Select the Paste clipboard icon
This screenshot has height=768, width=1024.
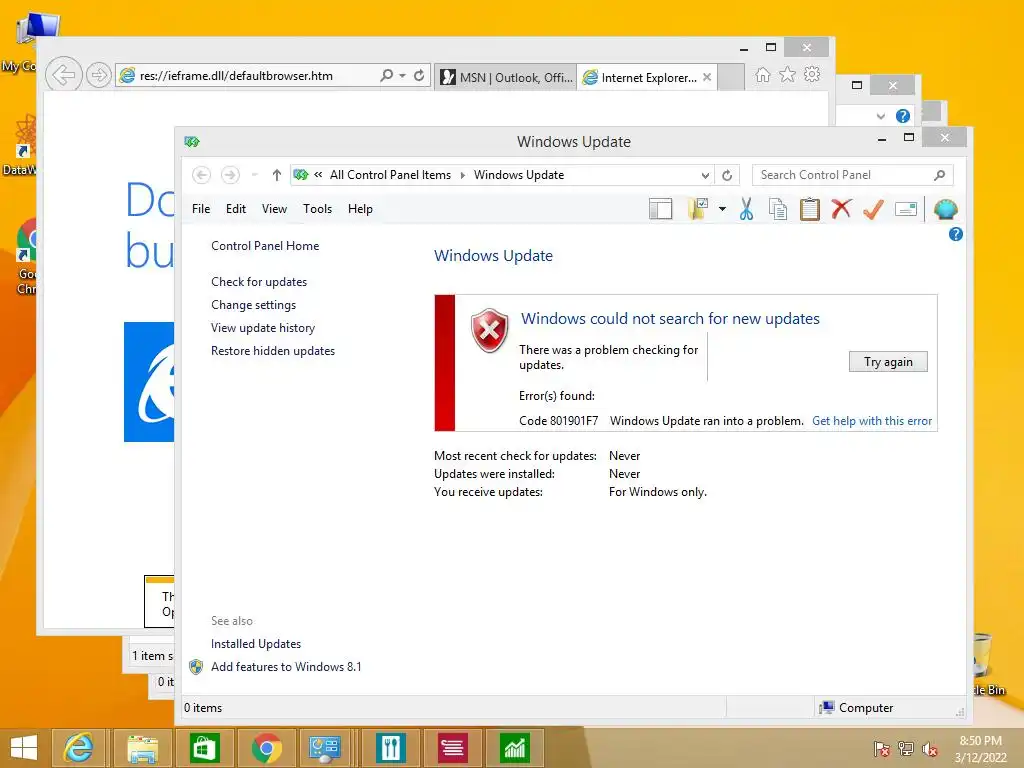810,209
